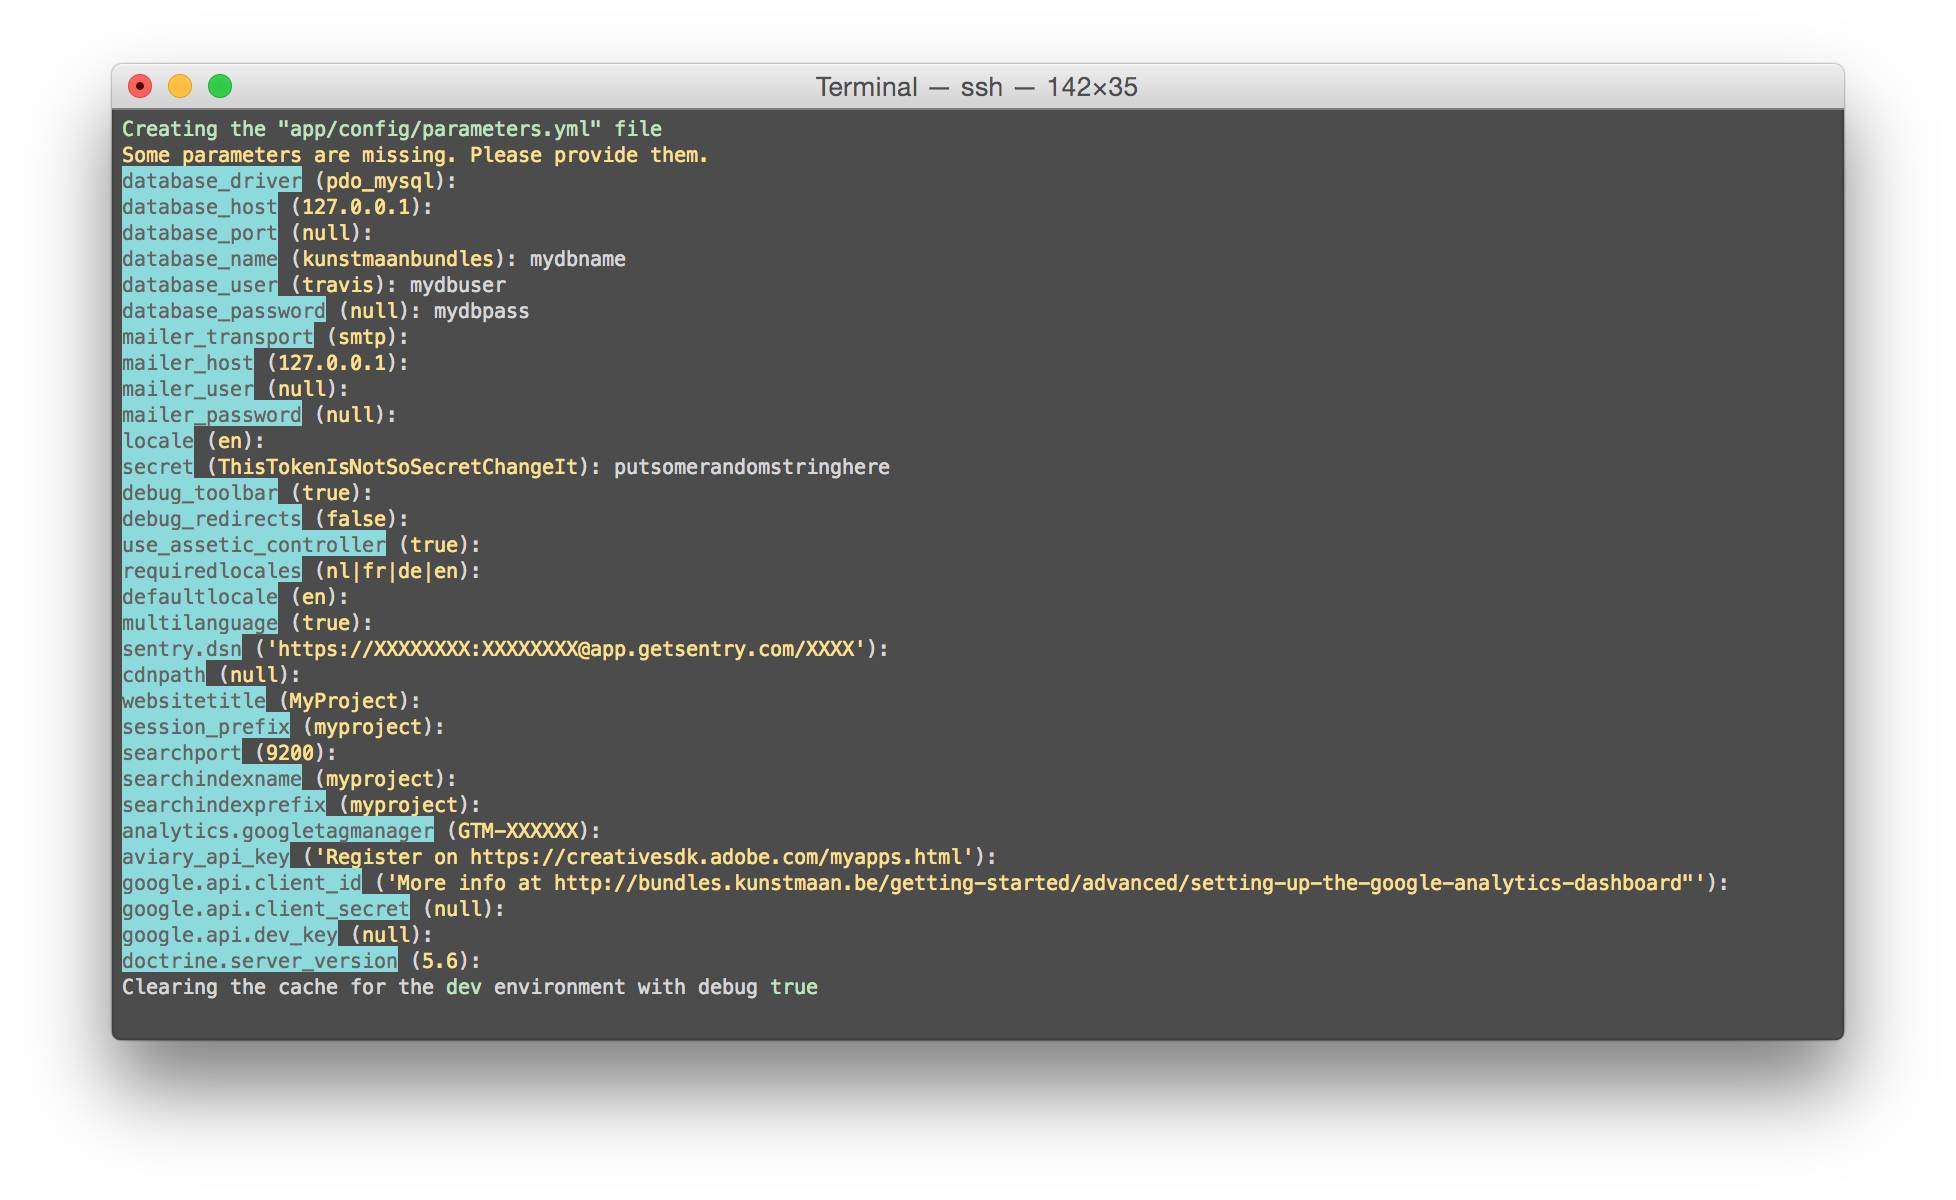Click the putsomerandomstringhere secret value
Screen dimensions: 1956x1200
tap(751, 467)
